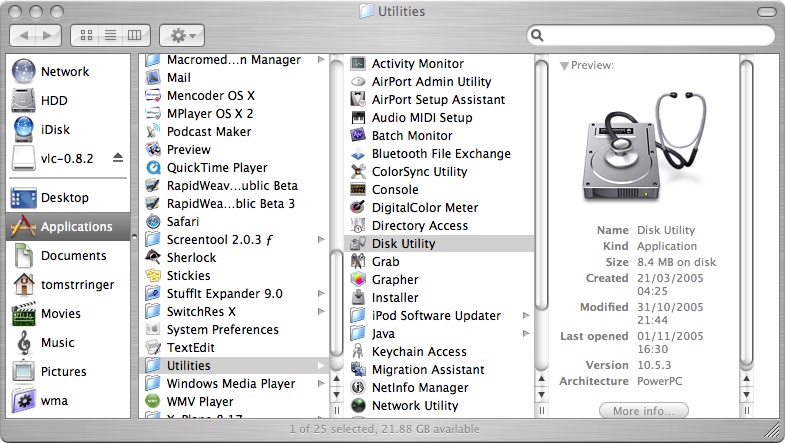
Task: Expand the Screentool 2.0.3 folder arrow
Action: tap(321, 240)
